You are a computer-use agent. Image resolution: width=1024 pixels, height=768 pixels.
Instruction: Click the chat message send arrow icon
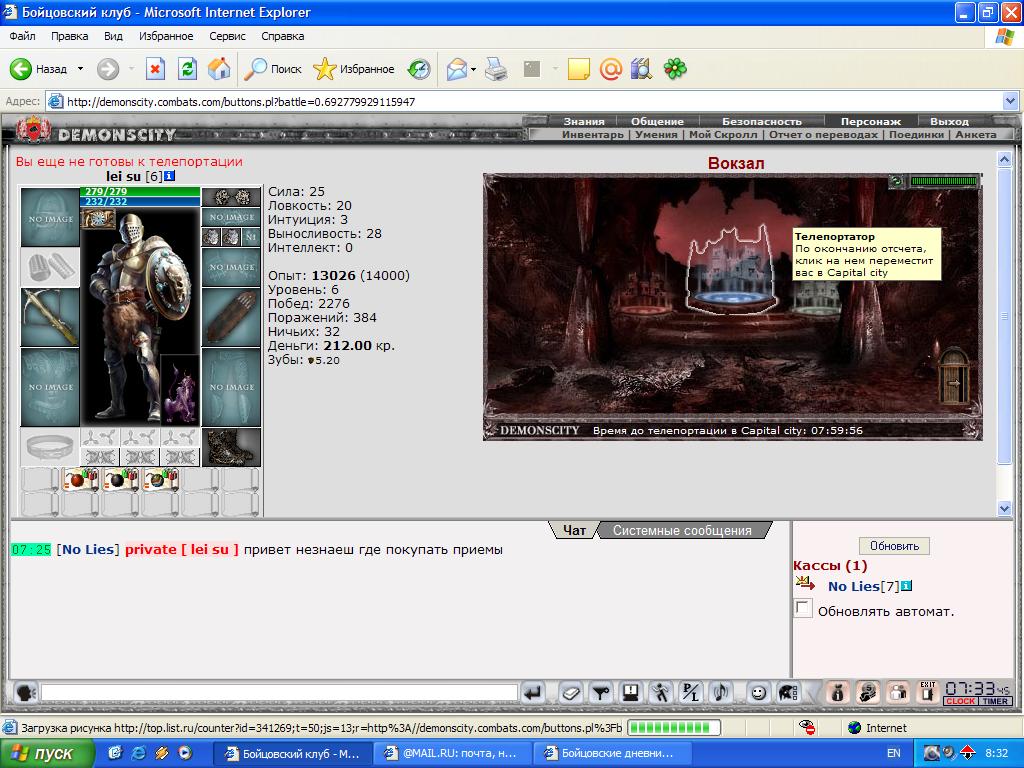tap(534, 692)
